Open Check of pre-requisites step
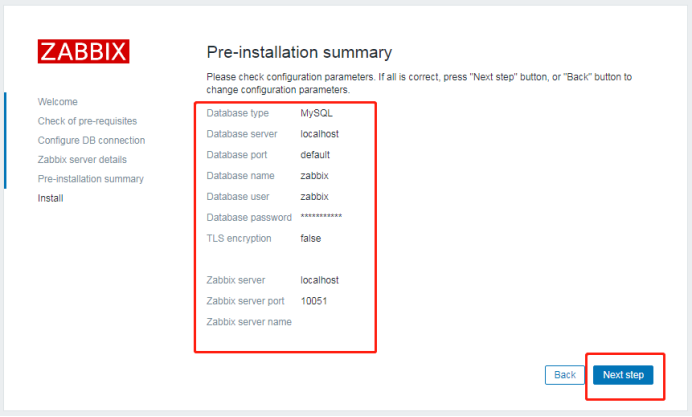The image size is (692, 417). [87, 121]
